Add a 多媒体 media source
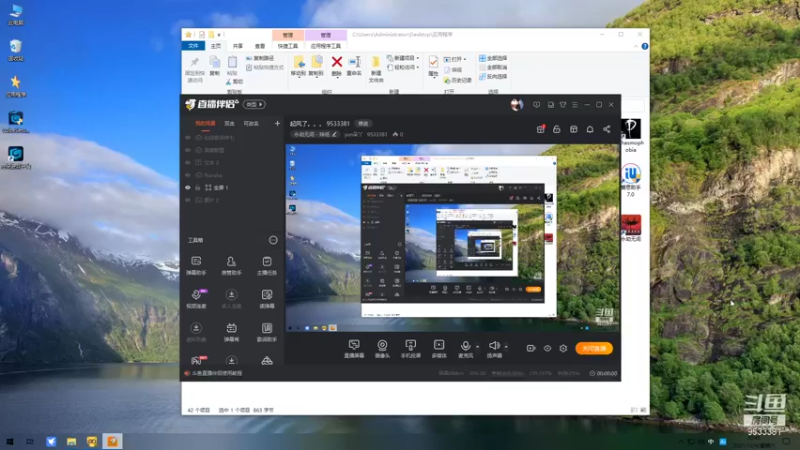 439,349
